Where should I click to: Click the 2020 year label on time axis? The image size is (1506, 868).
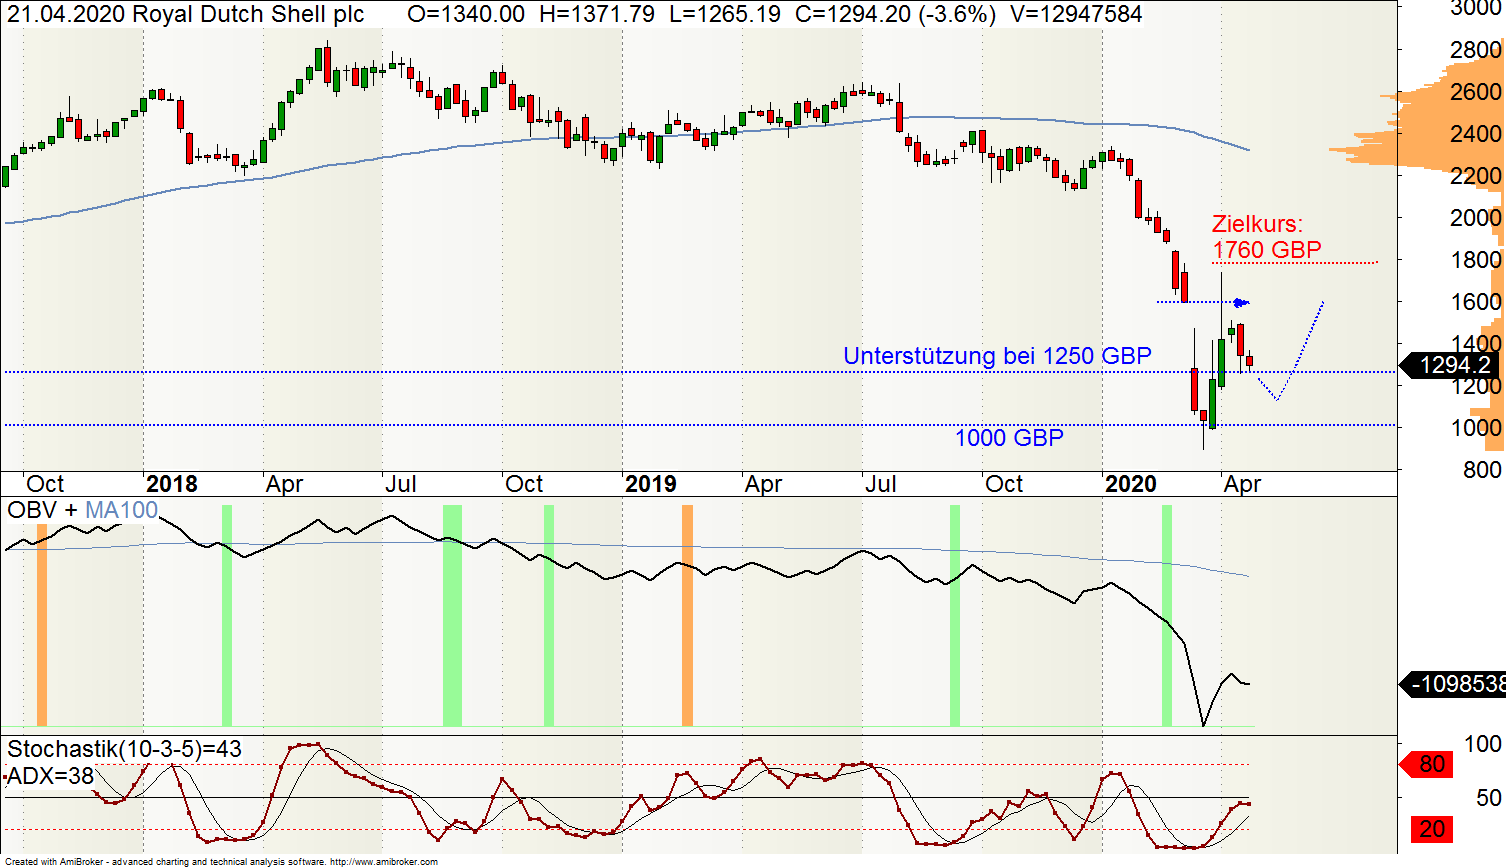pos(1131,484)
